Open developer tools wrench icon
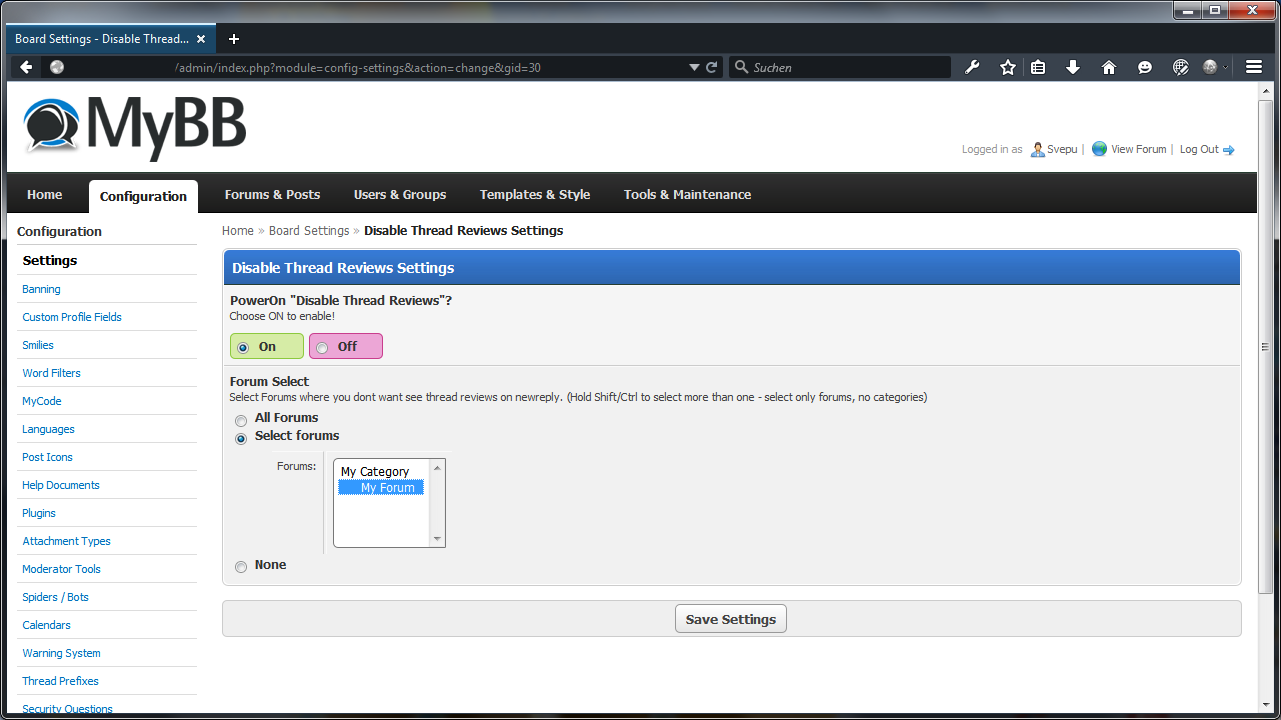Screen dimensions: 1281x720 tap(972, 67)
